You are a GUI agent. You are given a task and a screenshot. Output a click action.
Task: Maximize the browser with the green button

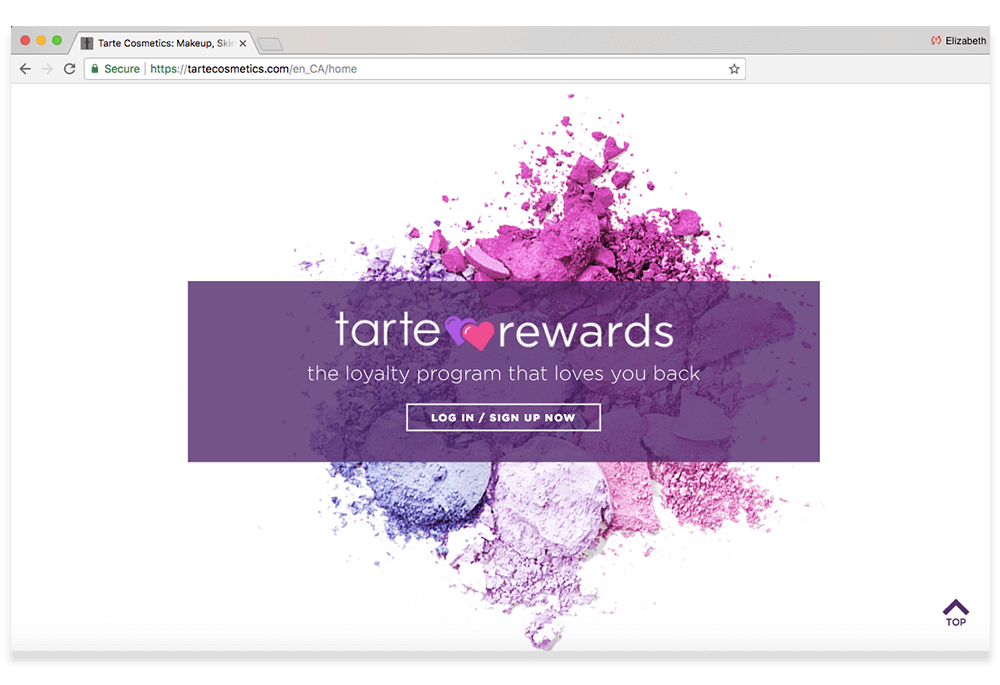(x=57, y=40)
